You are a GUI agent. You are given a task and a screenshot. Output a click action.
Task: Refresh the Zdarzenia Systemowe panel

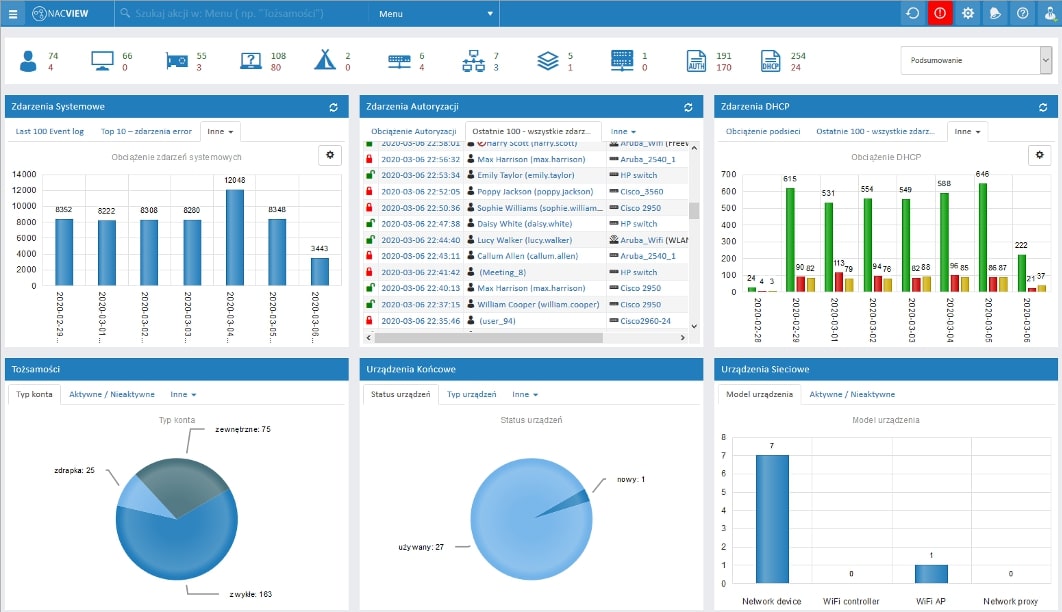(333, 107)
